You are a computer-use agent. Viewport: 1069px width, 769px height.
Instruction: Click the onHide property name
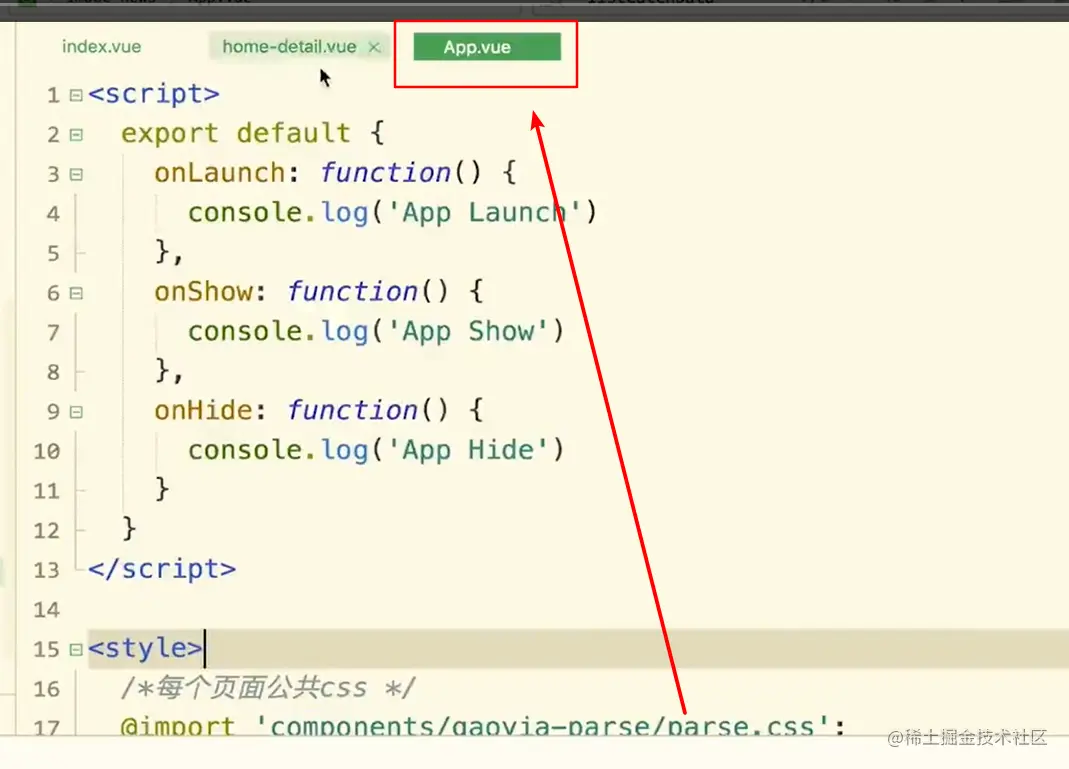203,410
